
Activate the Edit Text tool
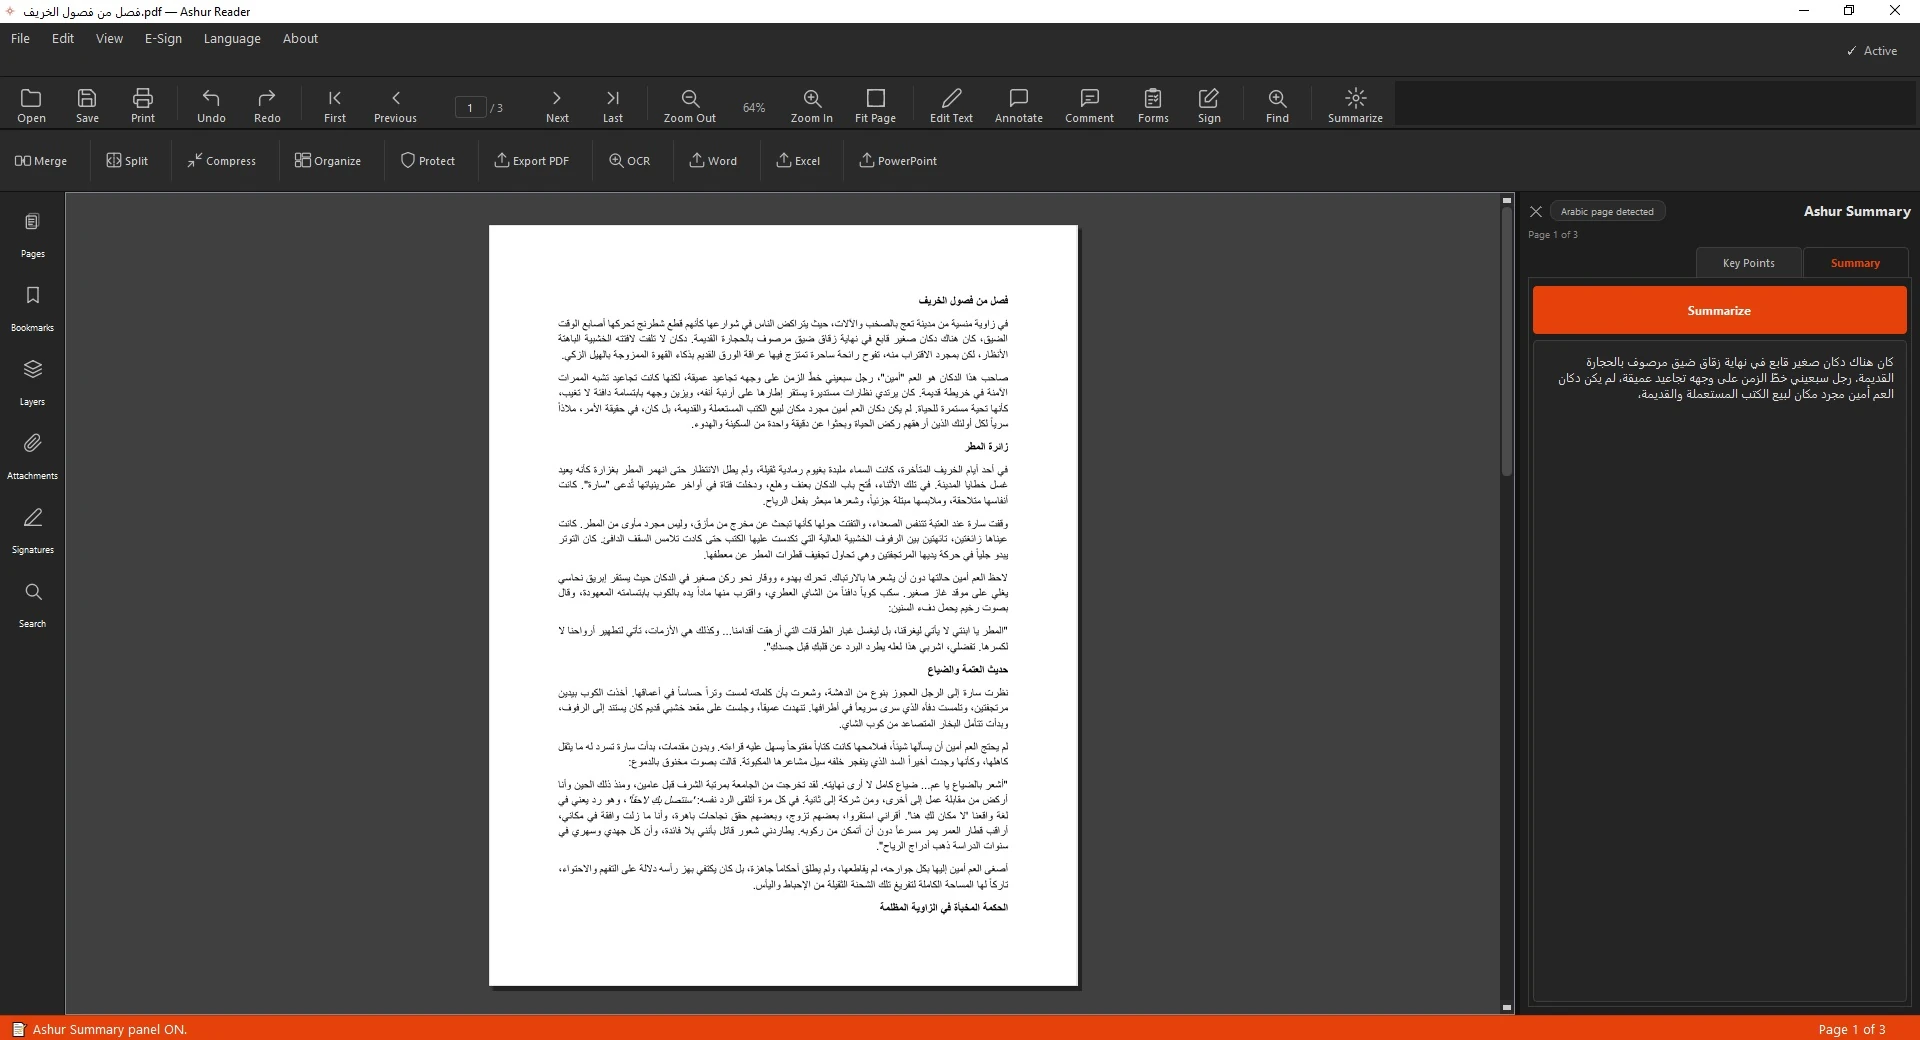[951, 105]
